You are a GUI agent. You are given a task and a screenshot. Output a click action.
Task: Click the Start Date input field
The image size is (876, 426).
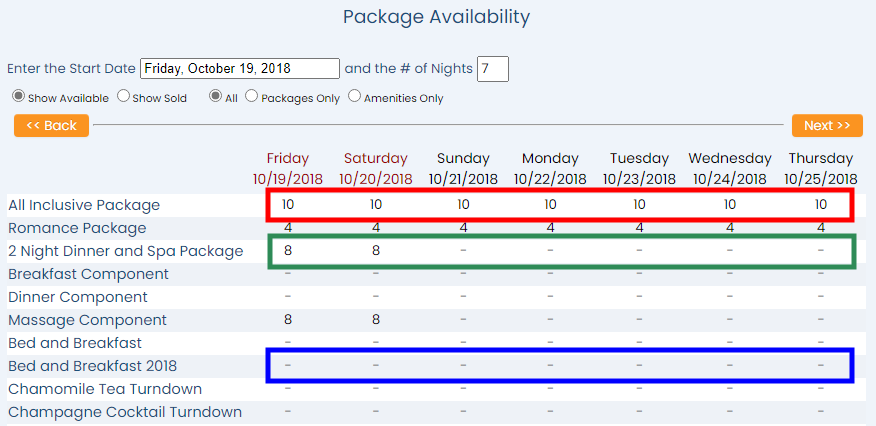(240, 69)
